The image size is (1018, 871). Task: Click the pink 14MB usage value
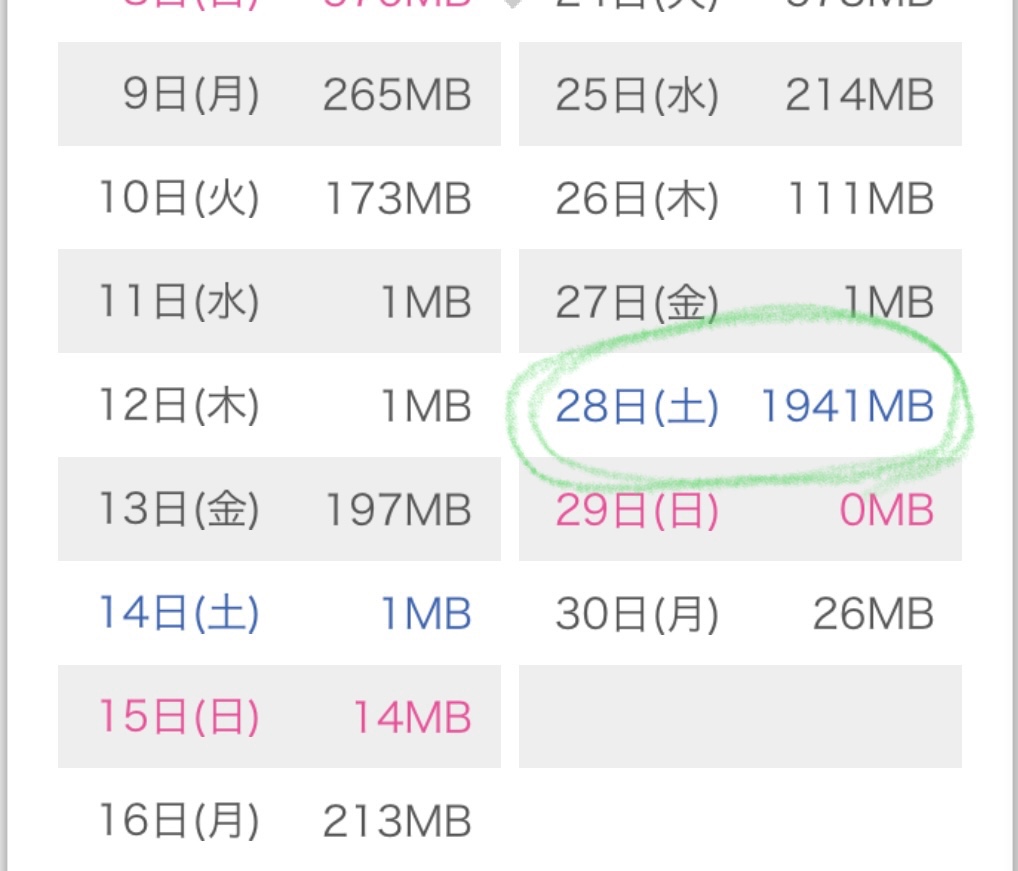(411, 717)
